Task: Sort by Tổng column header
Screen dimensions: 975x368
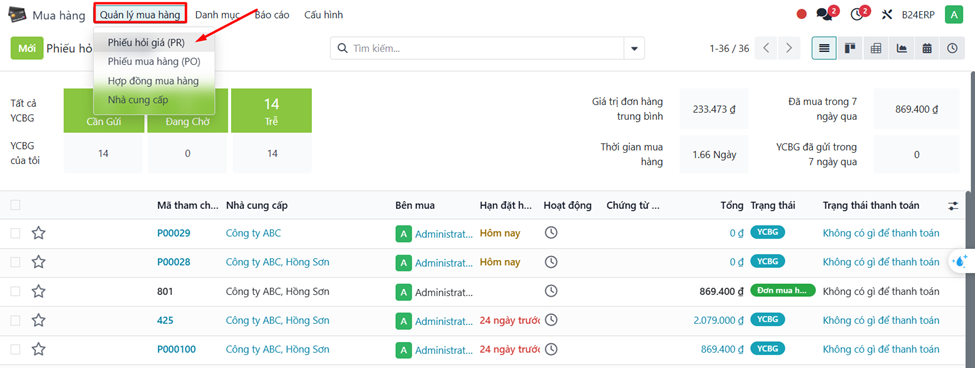Action: click(x=732, y=205)
